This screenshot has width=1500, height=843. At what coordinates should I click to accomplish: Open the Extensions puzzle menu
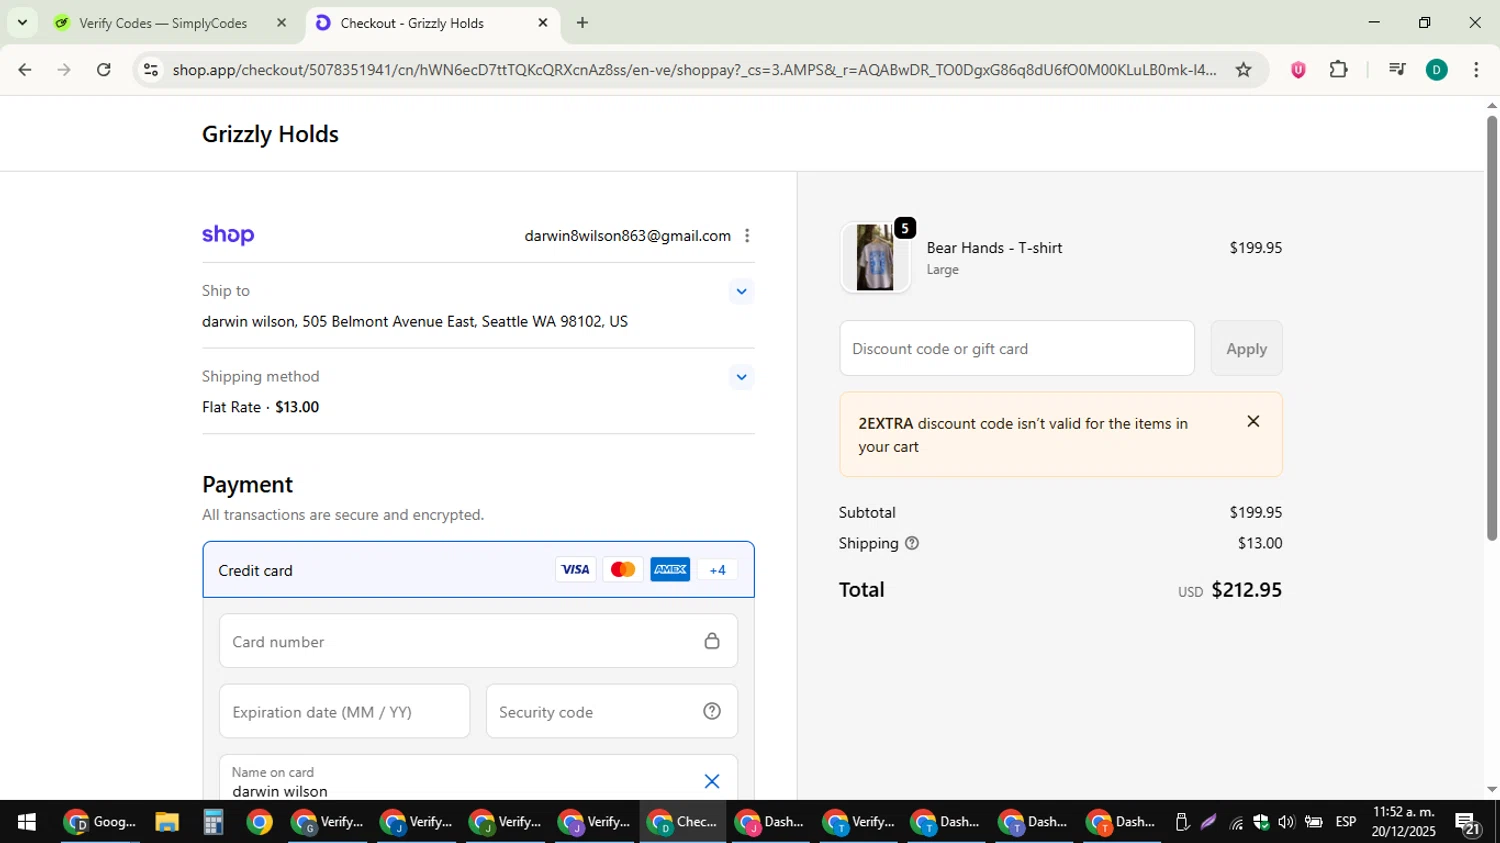(1339, 70)
